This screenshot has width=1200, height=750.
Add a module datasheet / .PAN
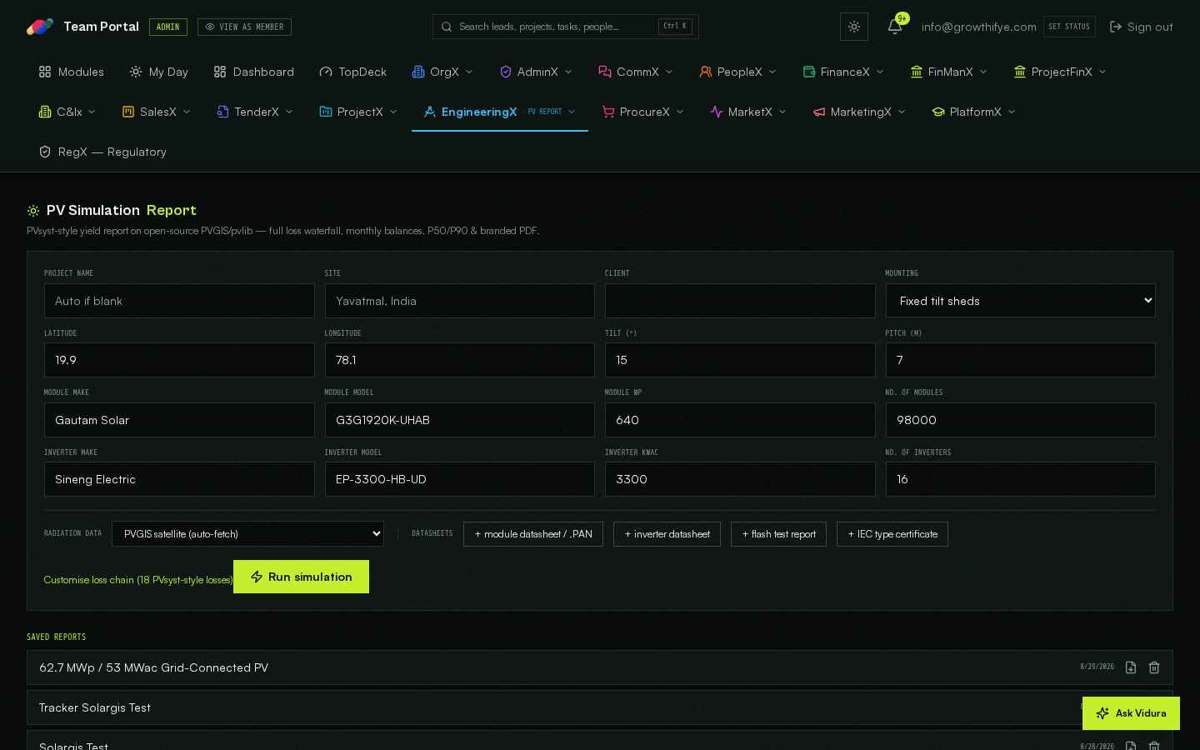pyautogui.click(x=533, y=534)
